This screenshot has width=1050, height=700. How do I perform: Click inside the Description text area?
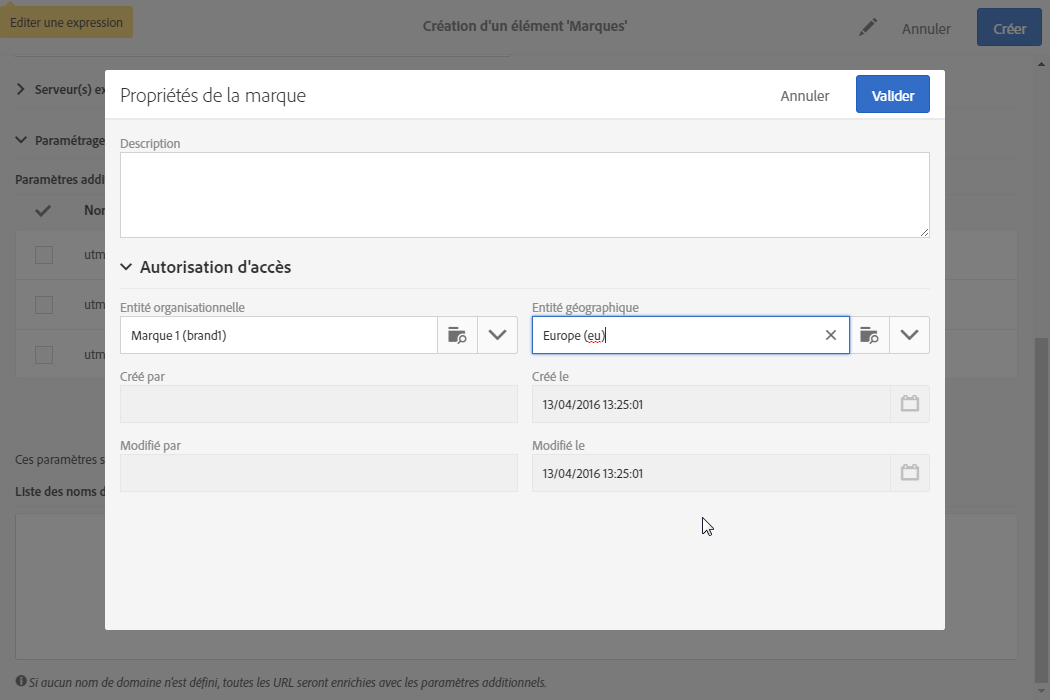coord(524,195)
